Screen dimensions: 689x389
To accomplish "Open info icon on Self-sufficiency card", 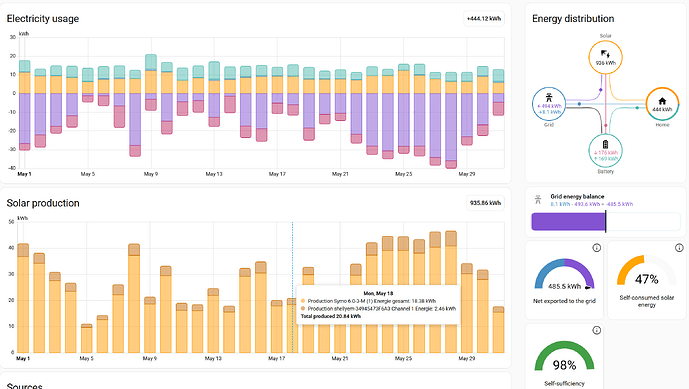I will (x=596, y=330).
